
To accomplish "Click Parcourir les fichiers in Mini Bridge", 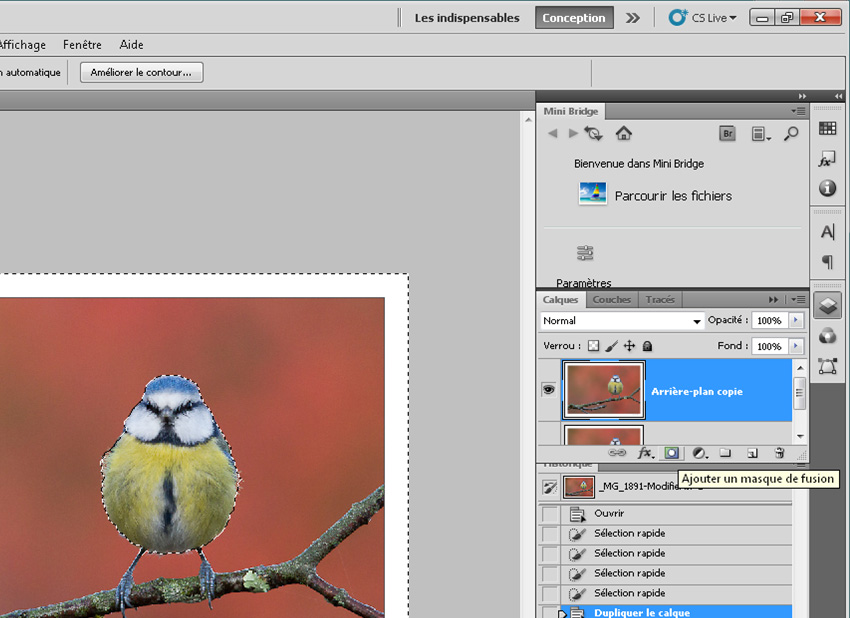I will [x=672, y=196].
